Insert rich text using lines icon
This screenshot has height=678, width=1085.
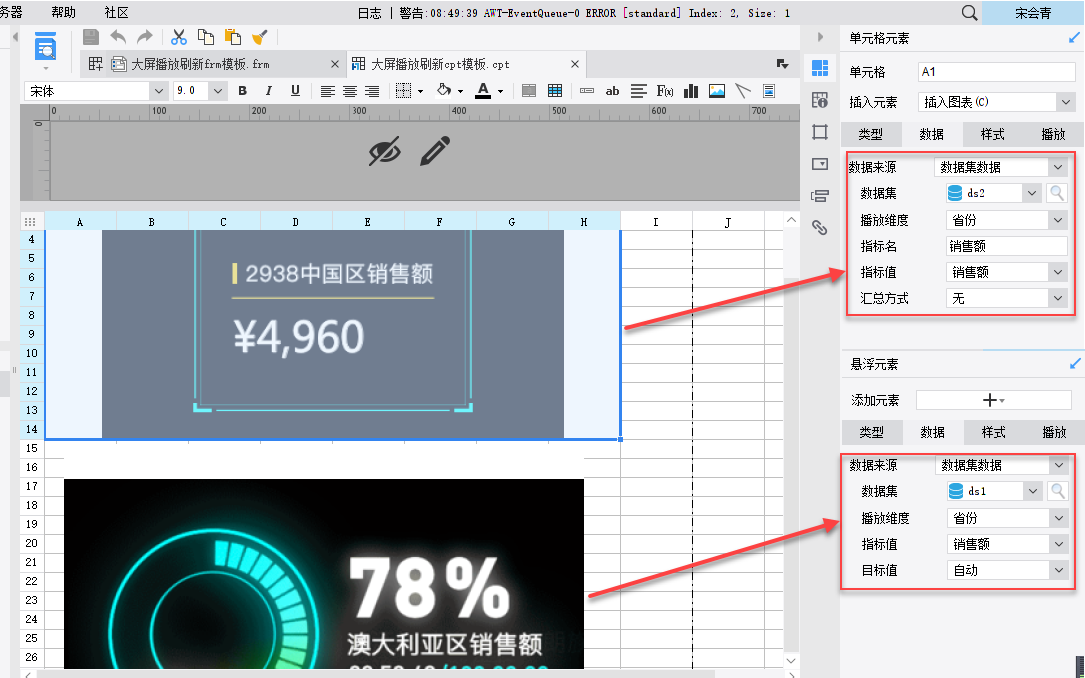click(639, 91)
